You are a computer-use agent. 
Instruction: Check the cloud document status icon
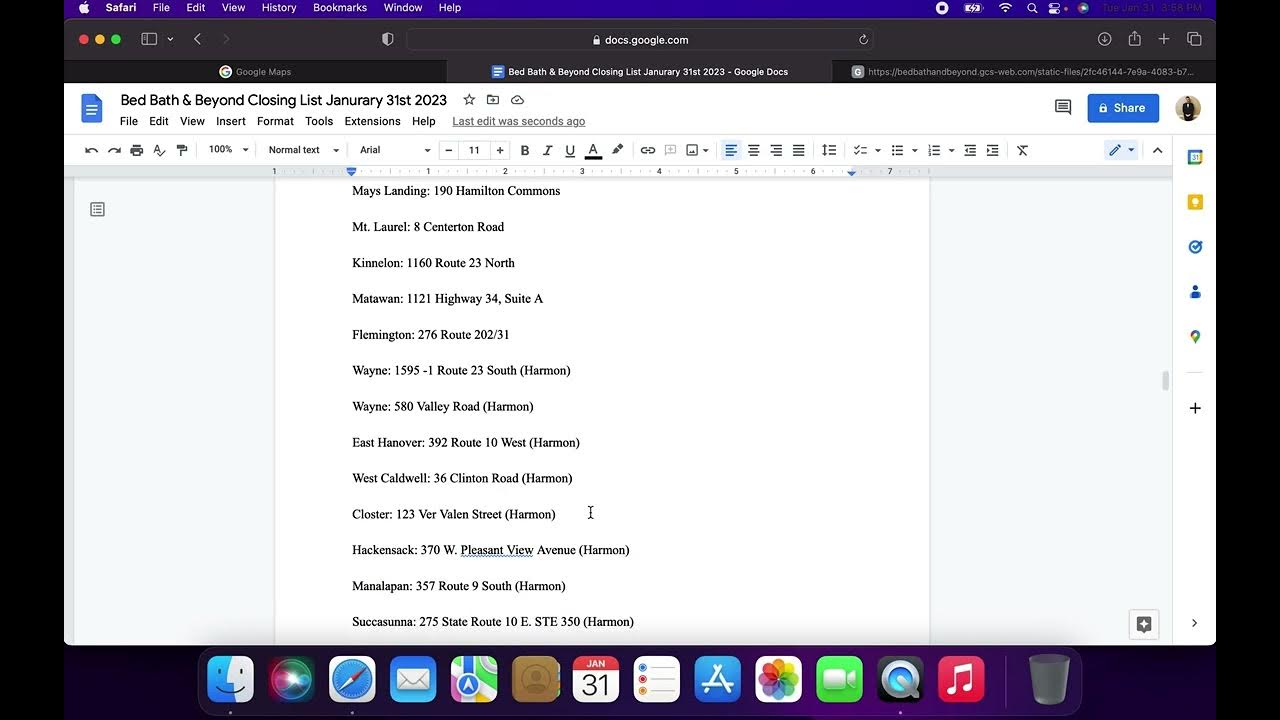click(517, 100)
